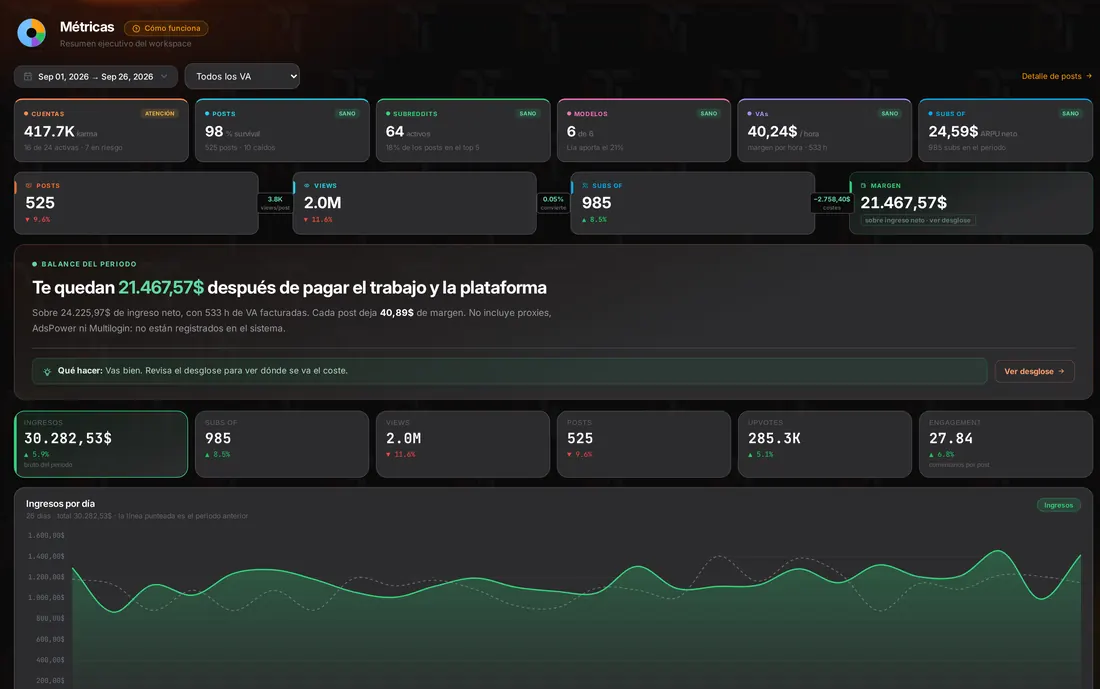Click the calendar icon in the date range picker
The height and width of the screenshot is (689, 1100).
coord(28,76)
